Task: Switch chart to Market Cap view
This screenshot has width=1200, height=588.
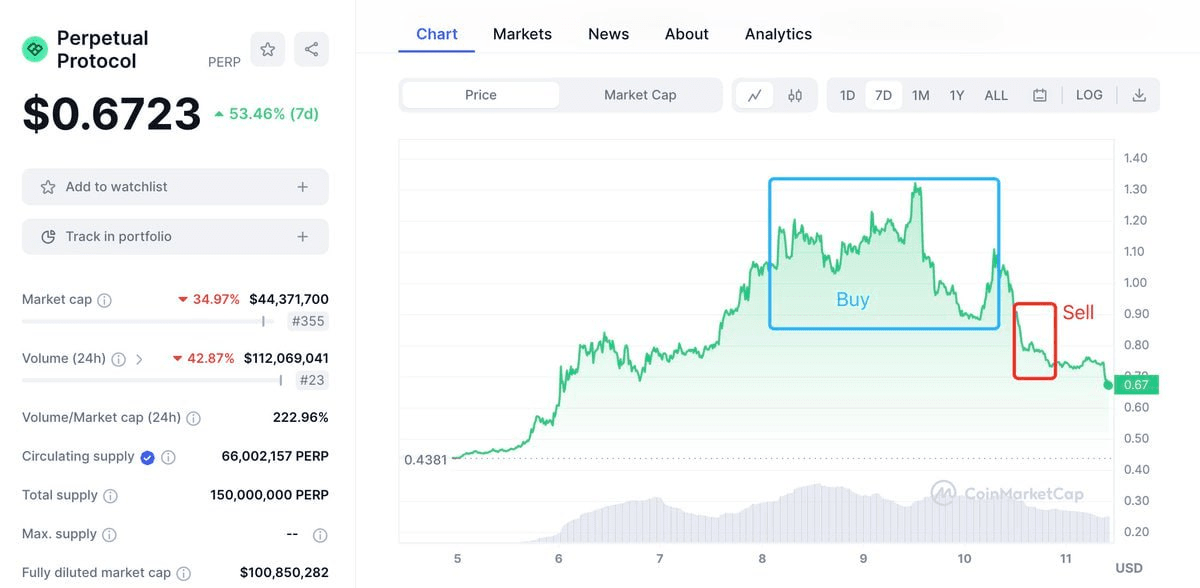Action: click(x=640, y=95)
